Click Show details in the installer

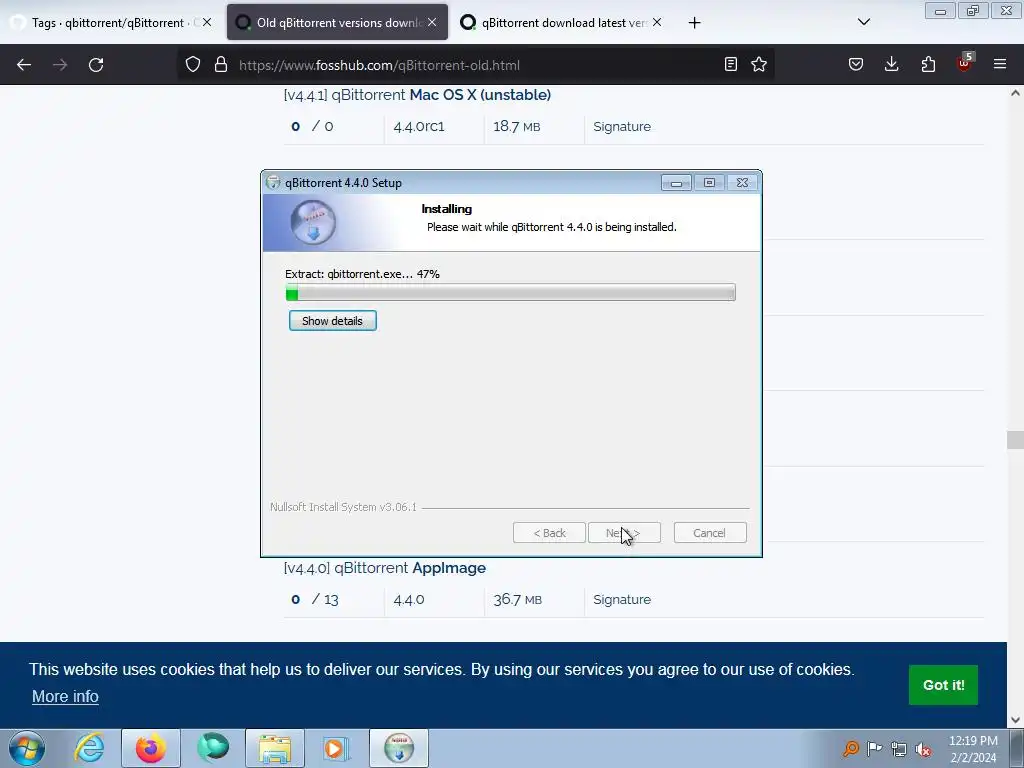(332, 321)
